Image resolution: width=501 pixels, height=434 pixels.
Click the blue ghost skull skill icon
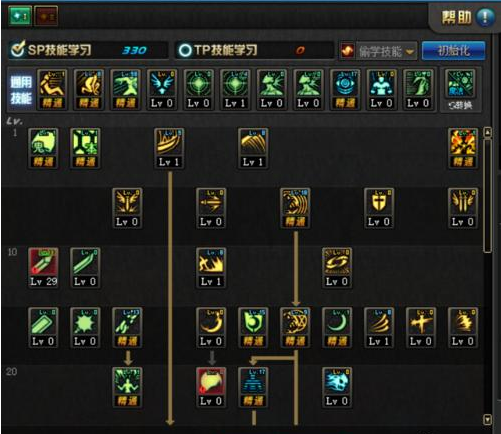pos(337,387)
